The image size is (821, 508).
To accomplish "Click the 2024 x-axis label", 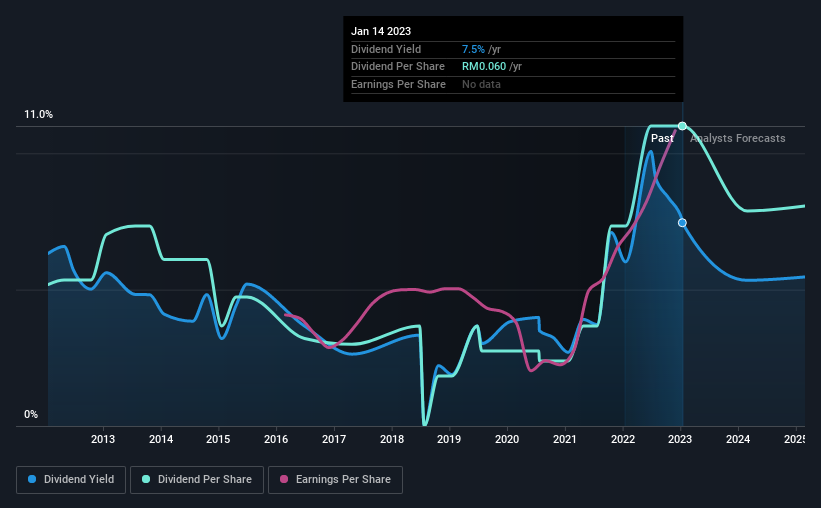I will click(738, 439).
